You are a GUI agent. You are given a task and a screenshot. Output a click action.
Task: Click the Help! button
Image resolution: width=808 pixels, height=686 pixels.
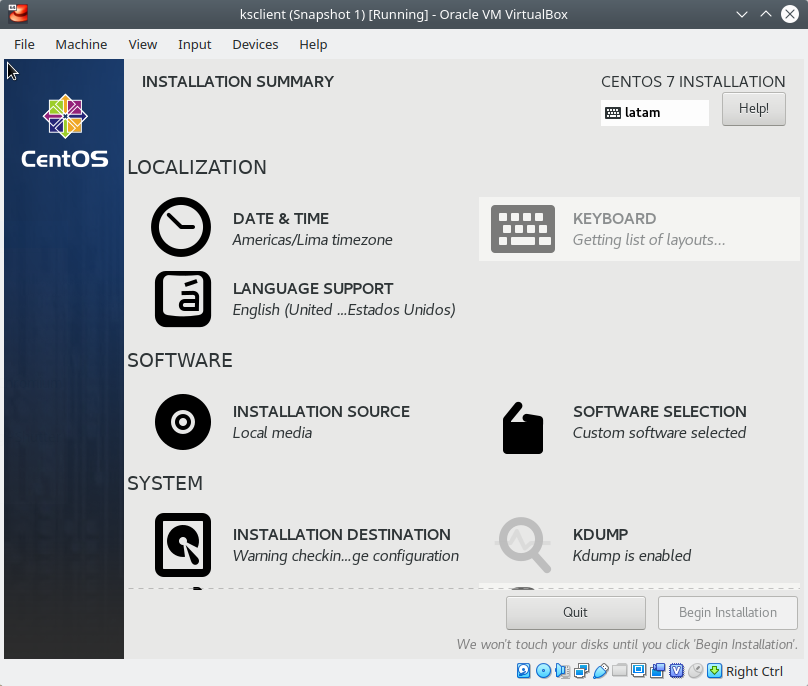(x=753, y=109)
